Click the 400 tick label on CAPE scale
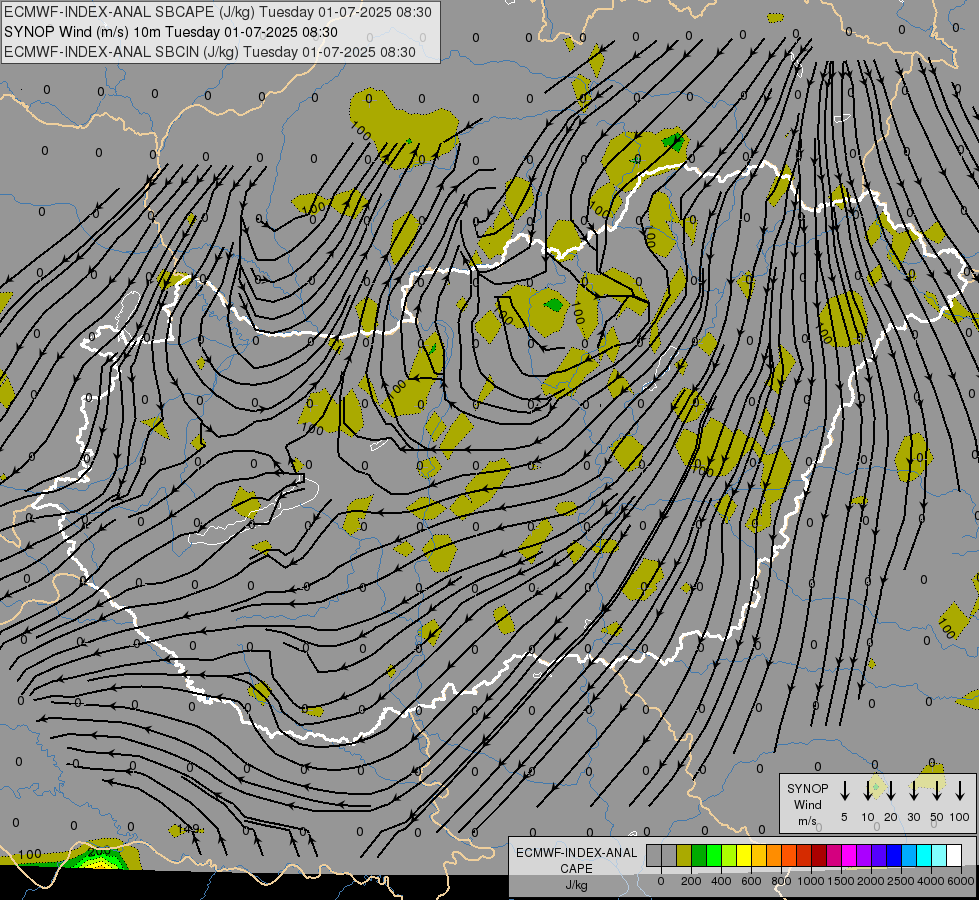 click(721, 881)
